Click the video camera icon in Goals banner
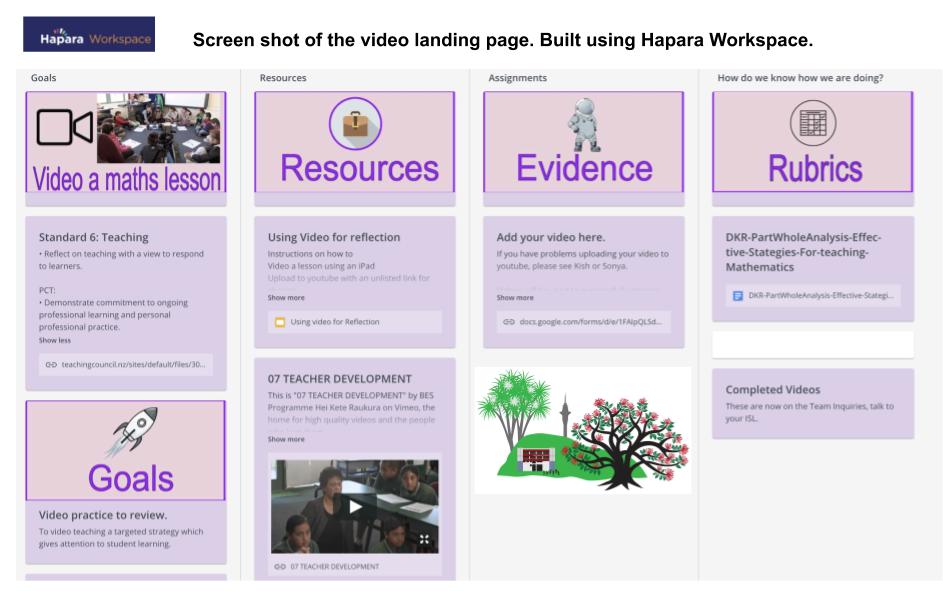 (x=66, y=127)
